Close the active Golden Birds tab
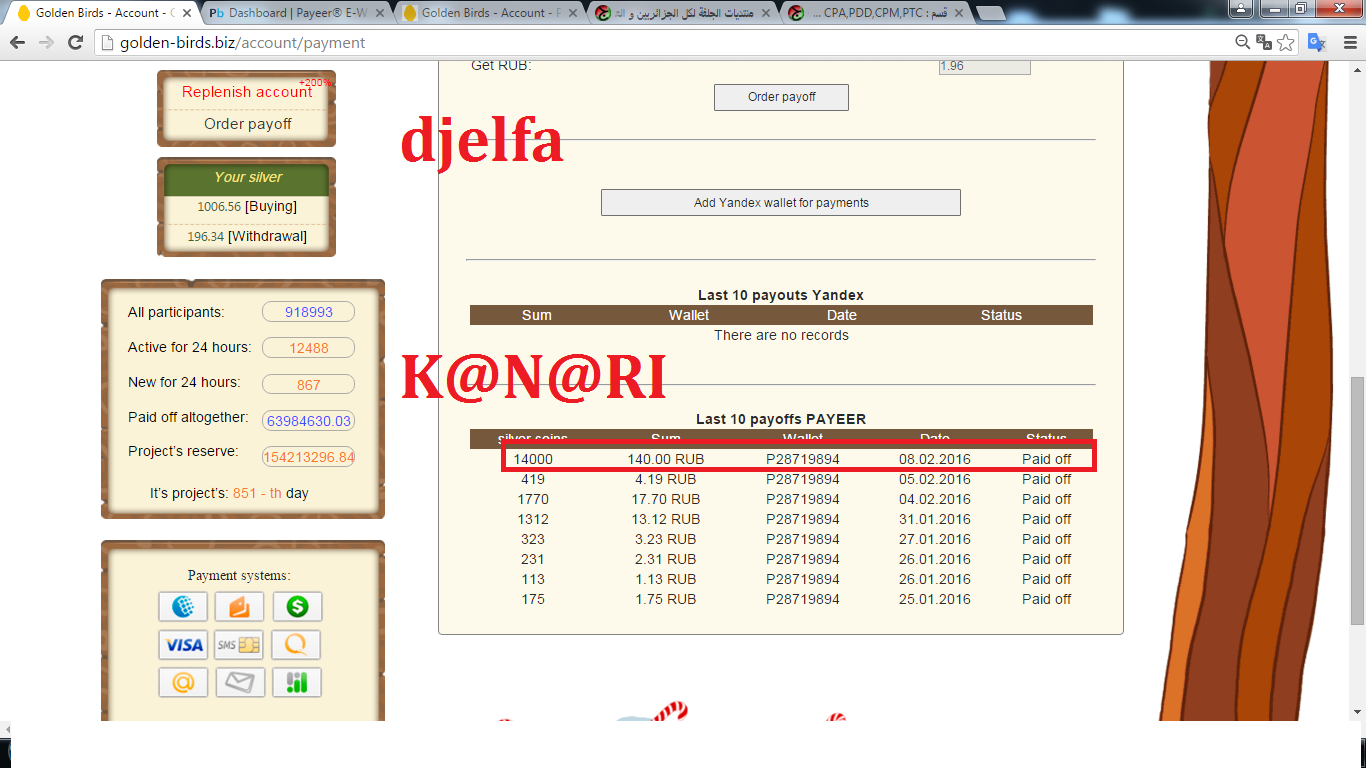Image resolution: width=1366 pixels, height=768 pixels. coord(188,13)
